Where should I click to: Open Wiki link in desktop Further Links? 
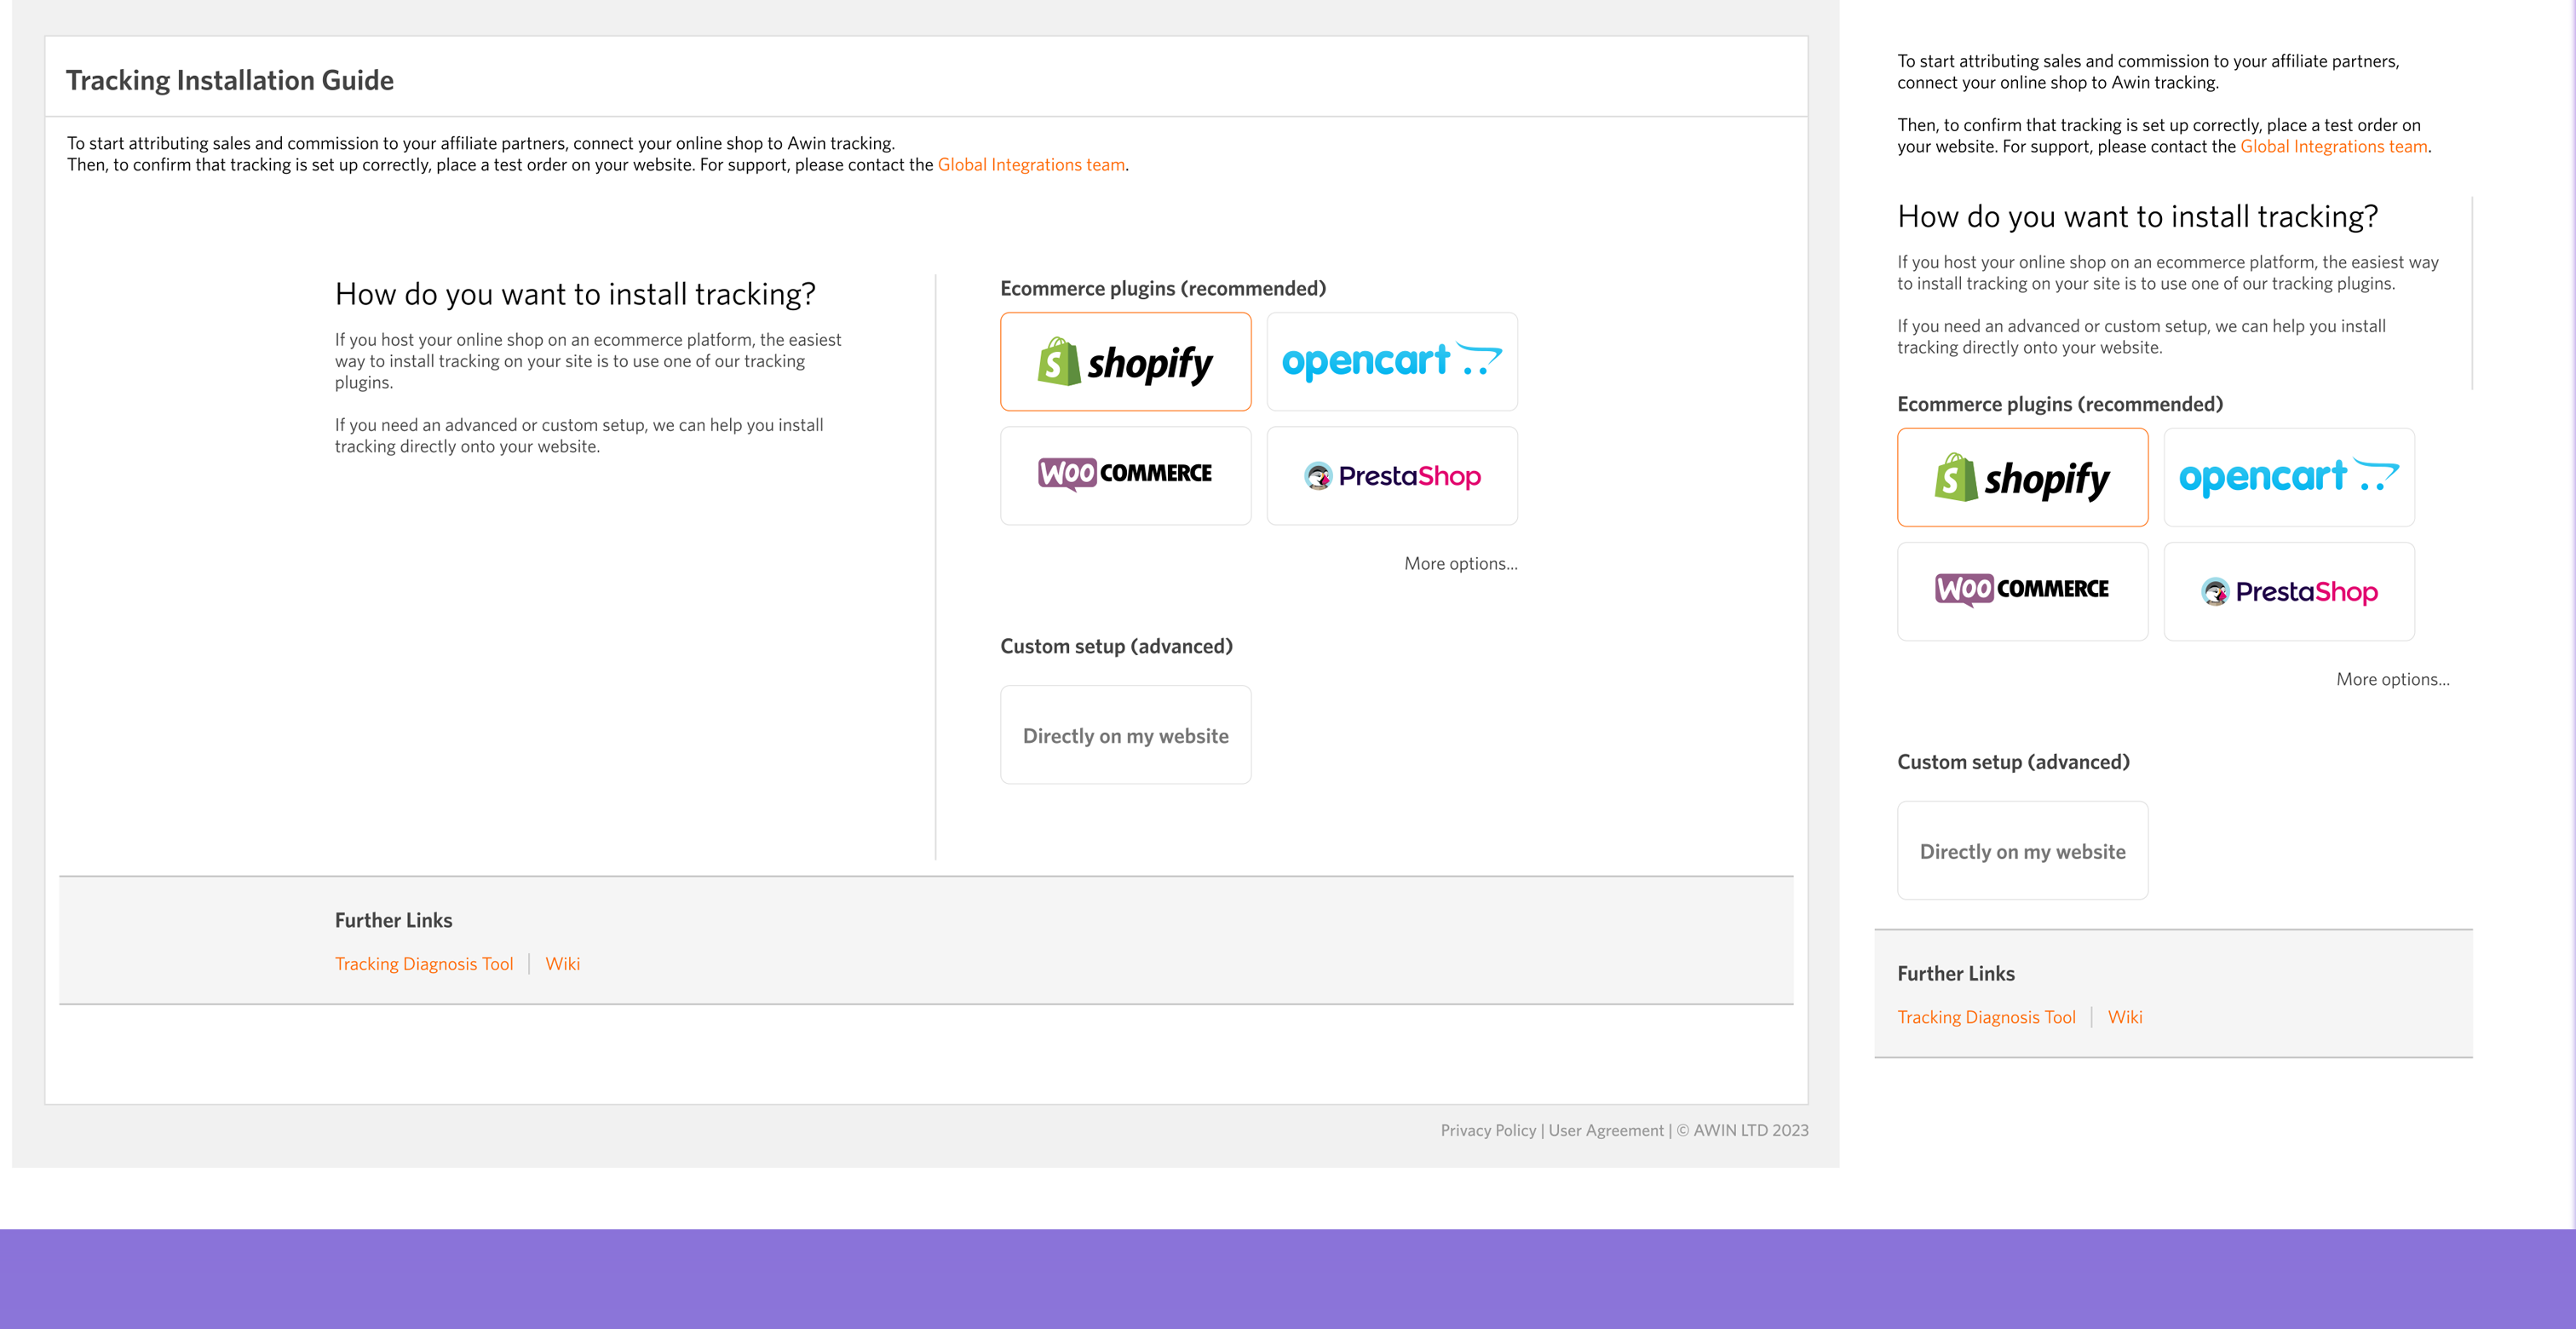pos(562,963)
